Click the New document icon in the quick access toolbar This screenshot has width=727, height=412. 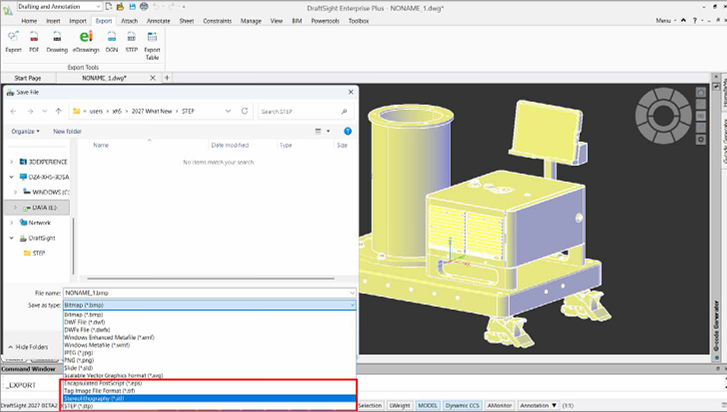coord(108,6)
